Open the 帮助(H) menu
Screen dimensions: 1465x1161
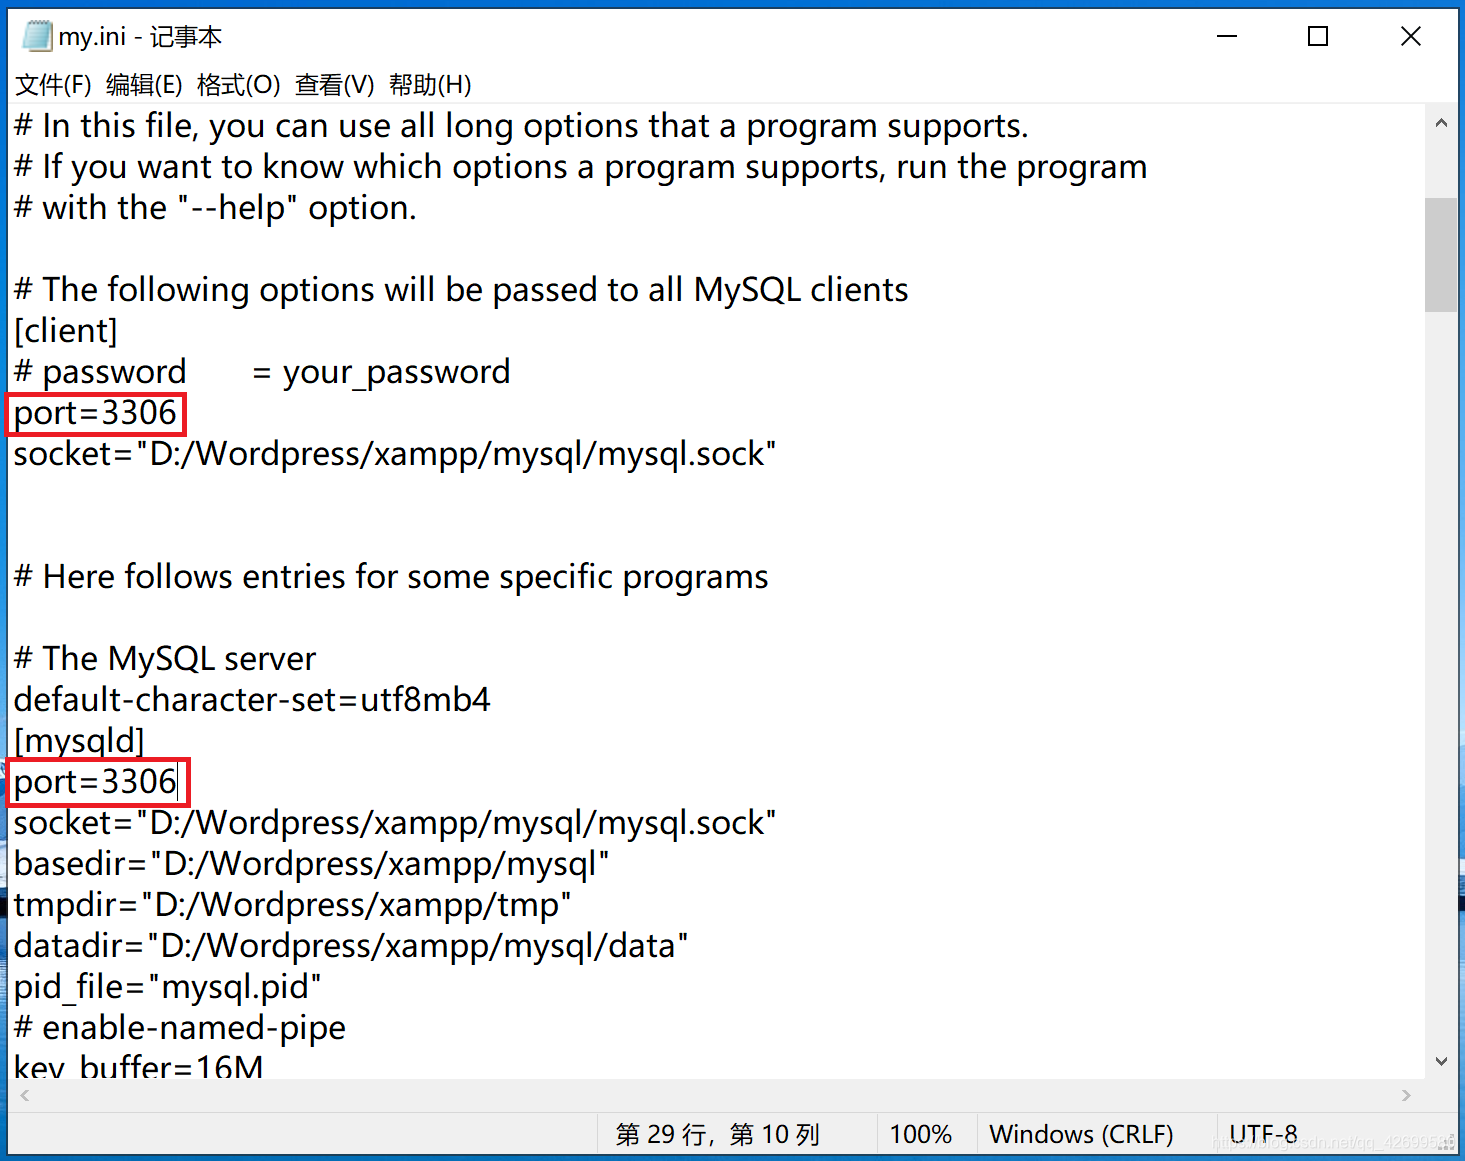pos(430,85)
